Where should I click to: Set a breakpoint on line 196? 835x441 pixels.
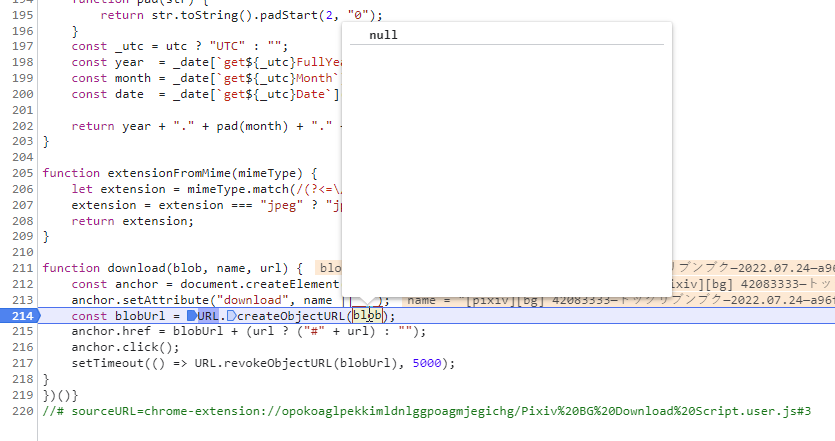click(22, 31)
